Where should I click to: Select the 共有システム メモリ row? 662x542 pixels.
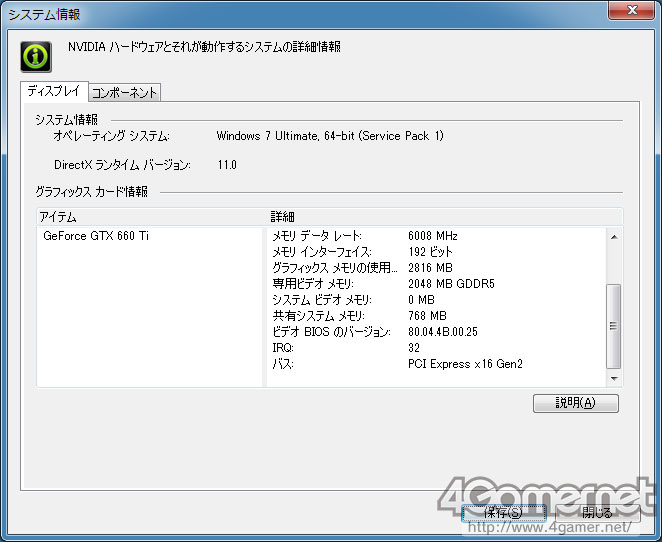(437, 316)
